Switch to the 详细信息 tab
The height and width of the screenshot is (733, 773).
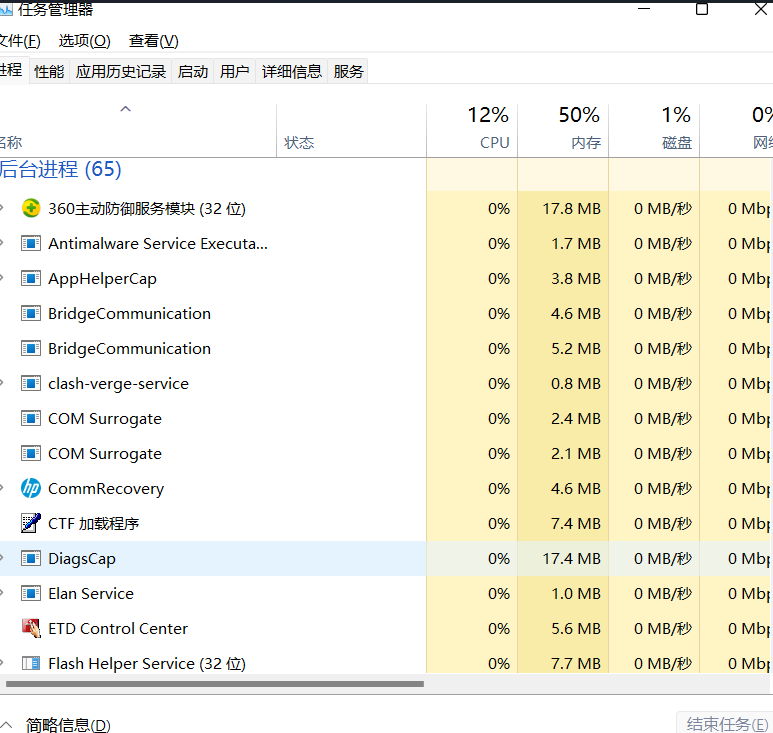[x=292, y=71]
